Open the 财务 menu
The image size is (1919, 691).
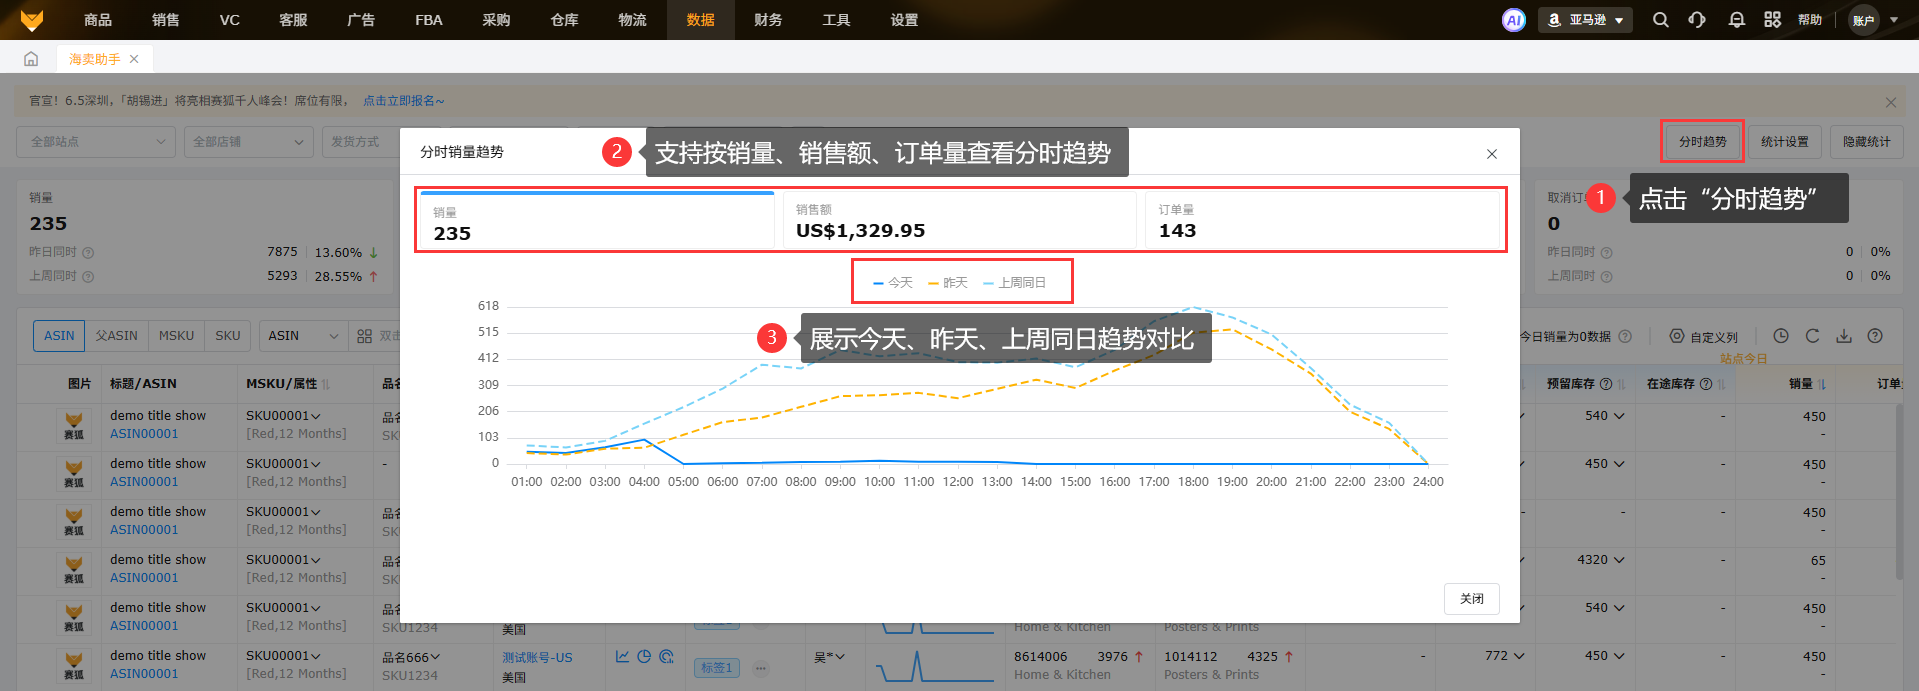click(x=768, y=20)
